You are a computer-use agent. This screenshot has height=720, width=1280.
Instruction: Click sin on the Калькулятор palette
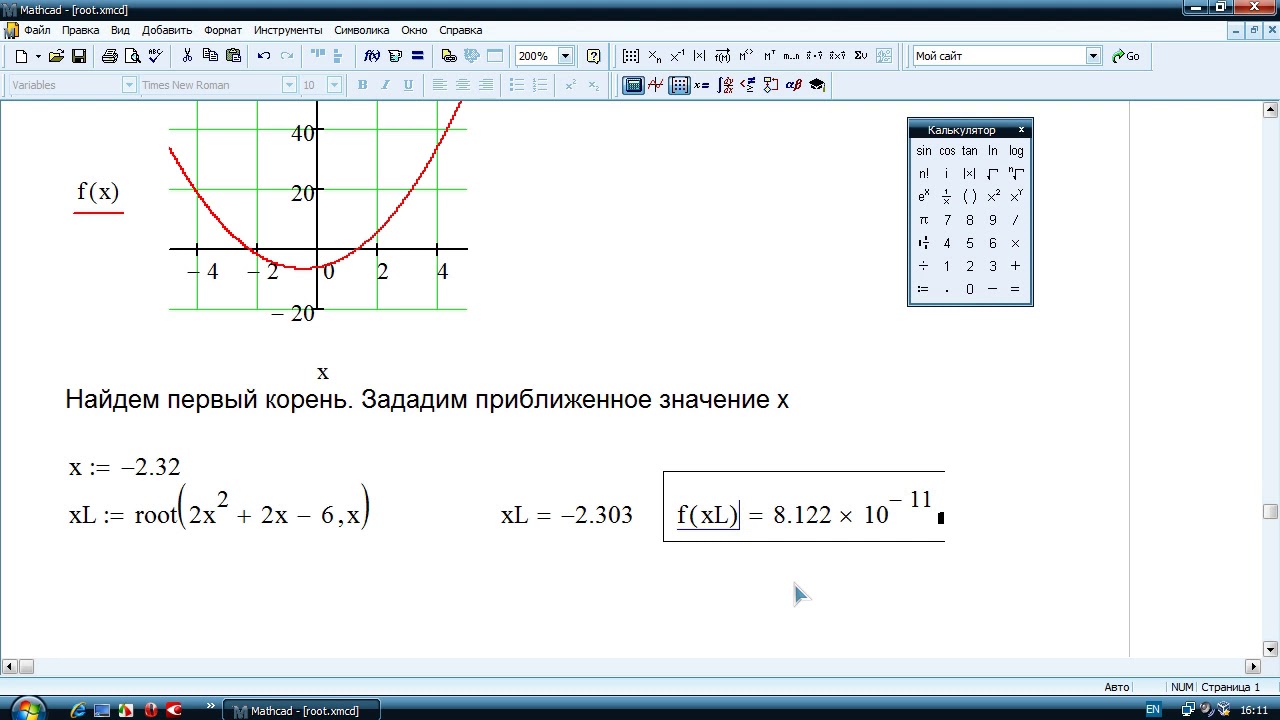pyautogui.click(x=924, y=151)
